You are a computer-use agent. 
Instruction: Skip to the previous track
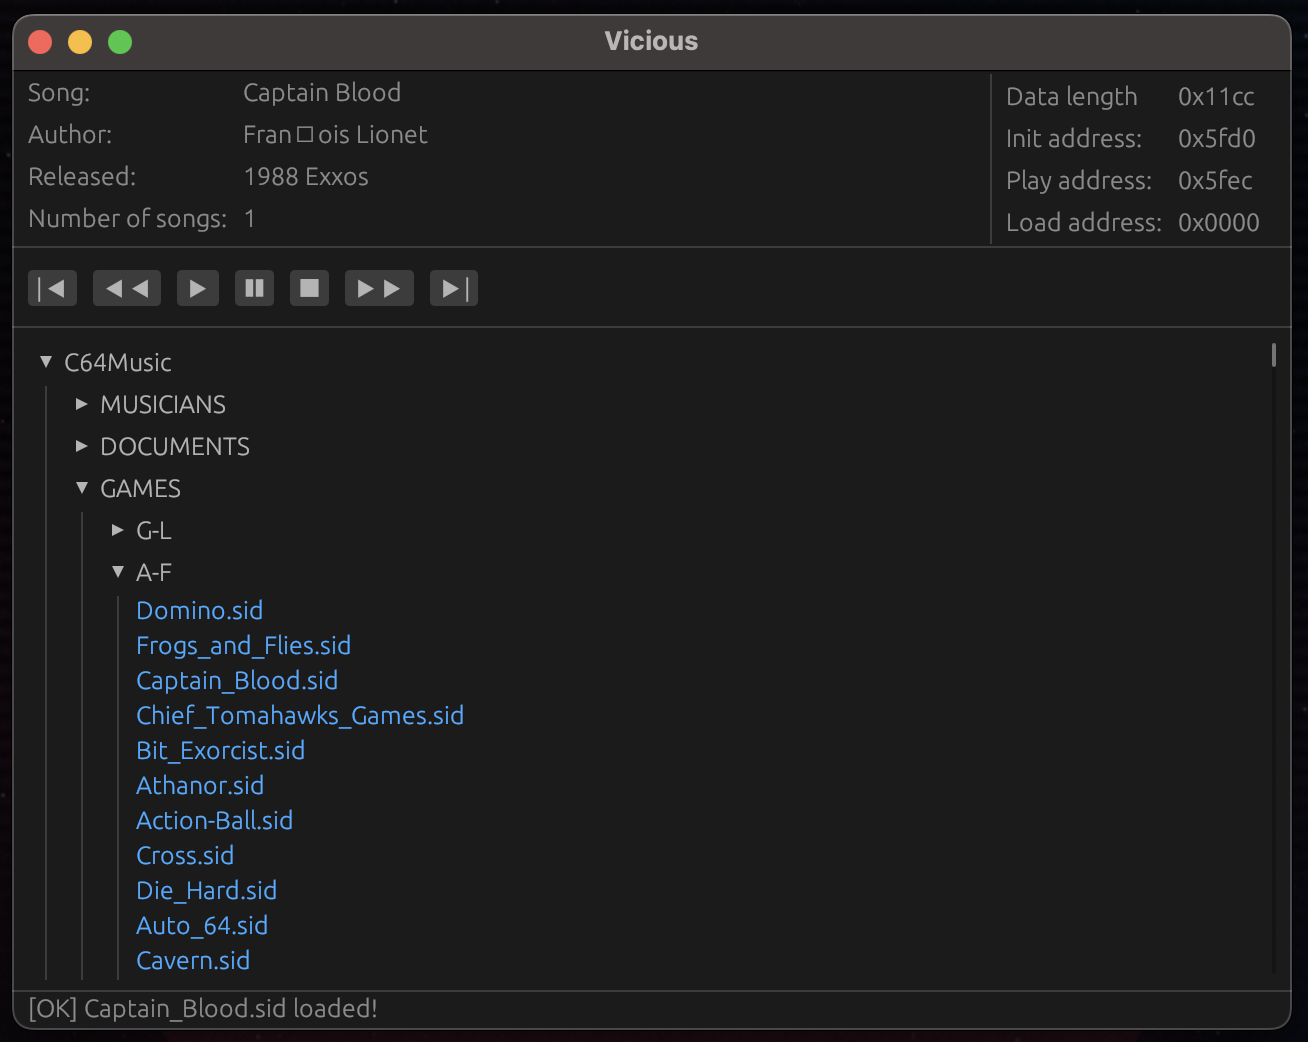pos(52,288)
